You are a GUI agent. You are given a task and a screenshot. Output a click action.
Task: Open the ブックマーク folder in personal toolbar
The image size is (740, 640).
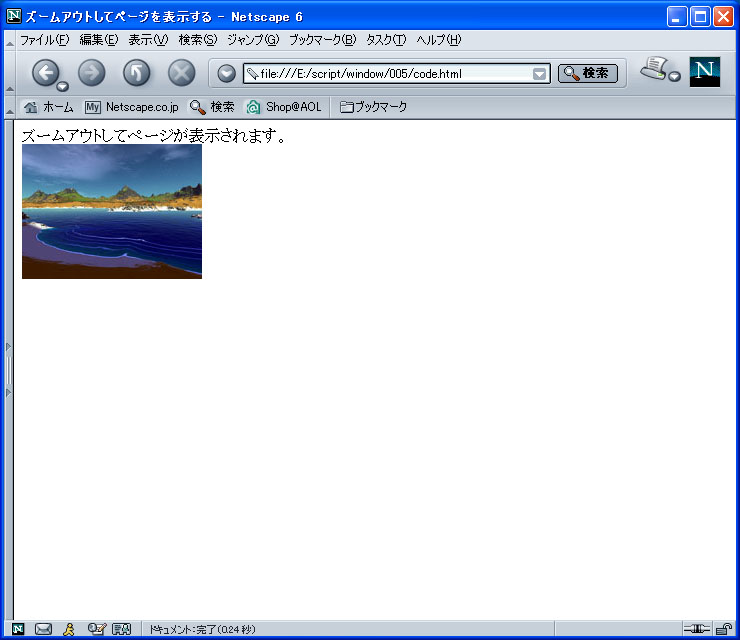click(x=373, y=107)
